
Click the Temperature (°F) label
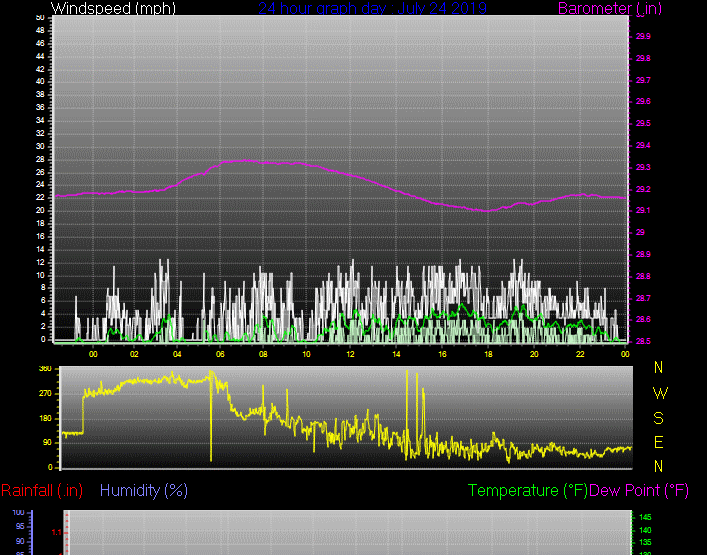[x=528, y=491]
